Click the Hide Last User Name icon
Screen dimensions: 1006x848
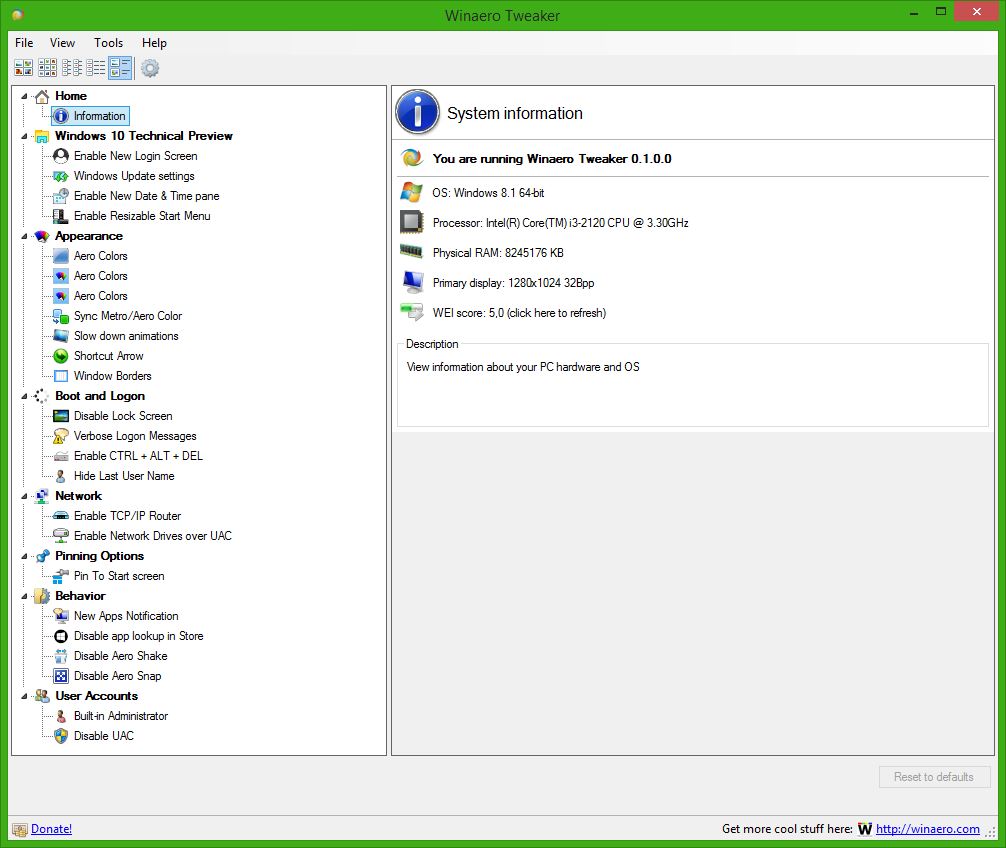(60, 476)
